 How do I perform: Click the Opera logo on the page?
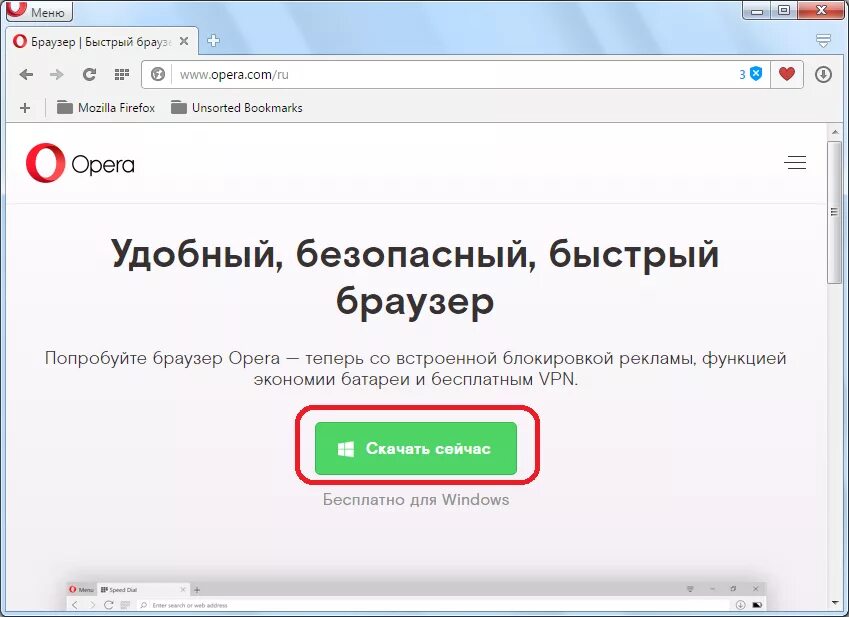pyautogui.click(x=80, y=163)
